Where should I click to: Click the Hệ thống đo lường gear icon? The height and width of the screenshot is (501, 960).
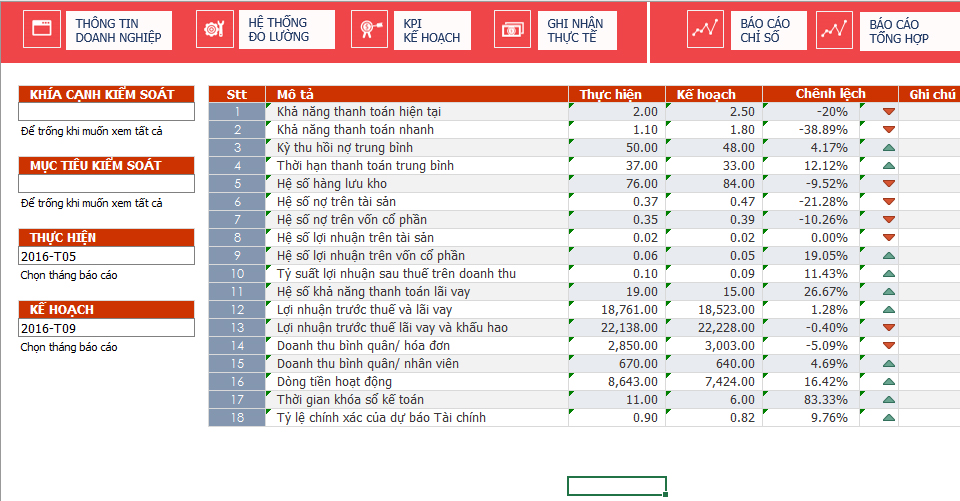click(x=215, y=29)
